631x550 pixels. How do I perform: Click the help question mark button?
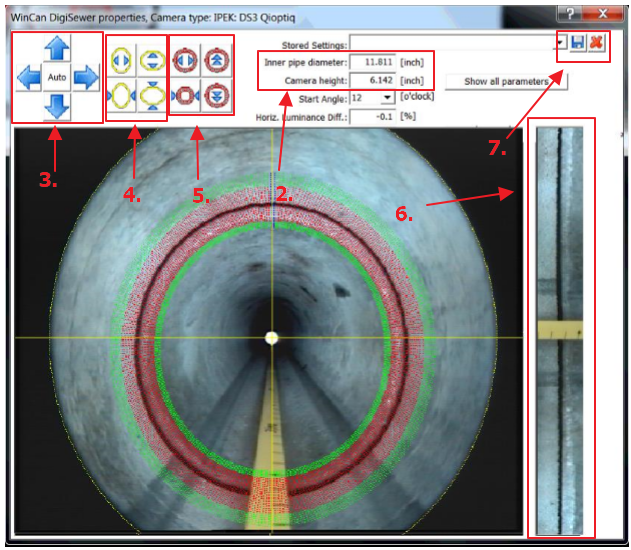pyautogui.click(x=571, y=13)
